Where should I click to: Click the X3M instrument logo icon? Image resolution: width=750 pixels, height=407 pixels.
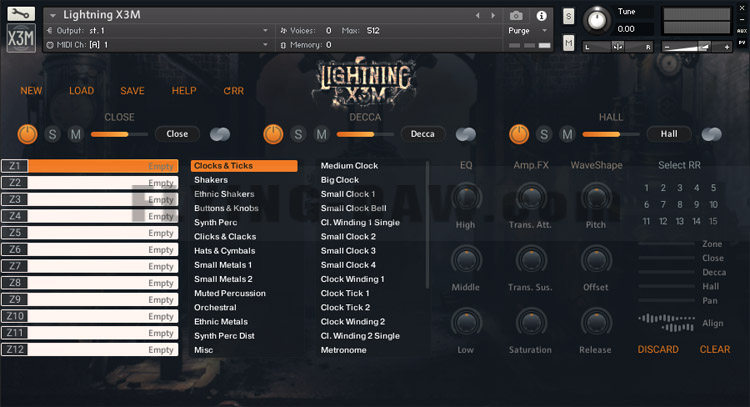point(21,38)
